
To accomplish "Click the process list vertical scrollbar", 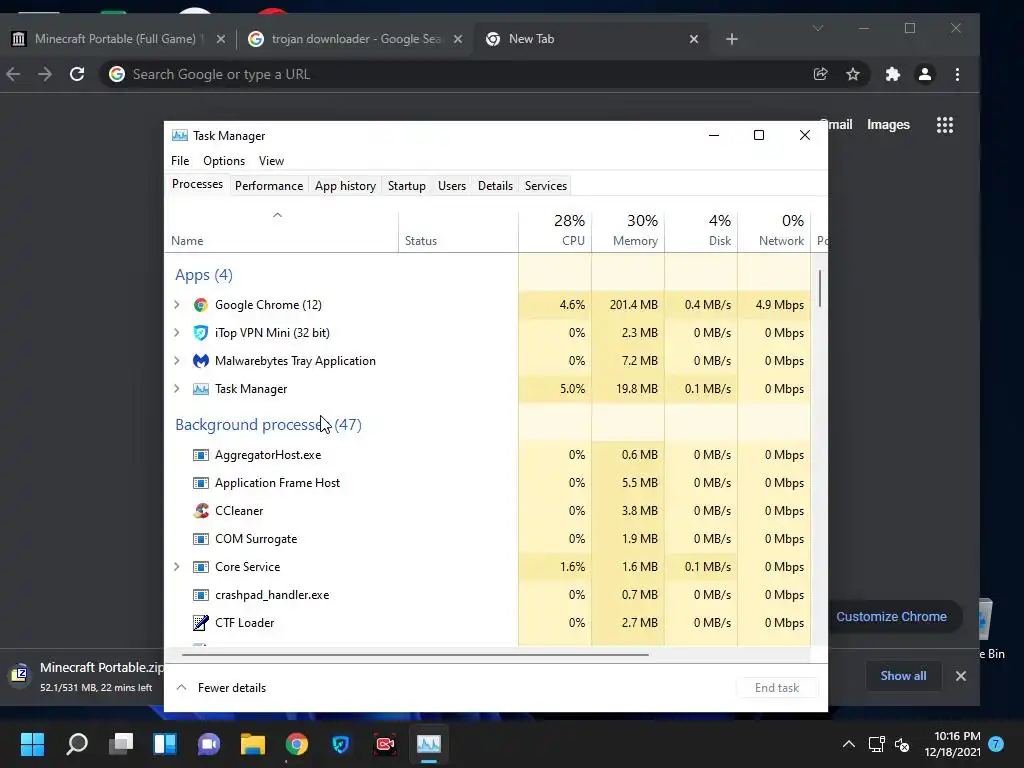I will click(x=820, y=289).
